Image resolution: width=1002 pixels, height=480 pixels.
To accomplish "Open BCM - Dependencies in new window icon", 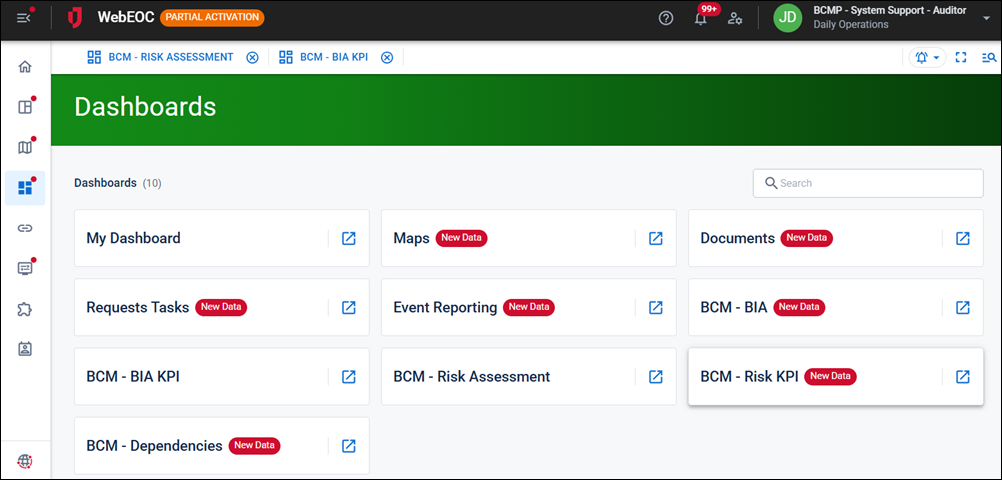I will coord(349,446).
